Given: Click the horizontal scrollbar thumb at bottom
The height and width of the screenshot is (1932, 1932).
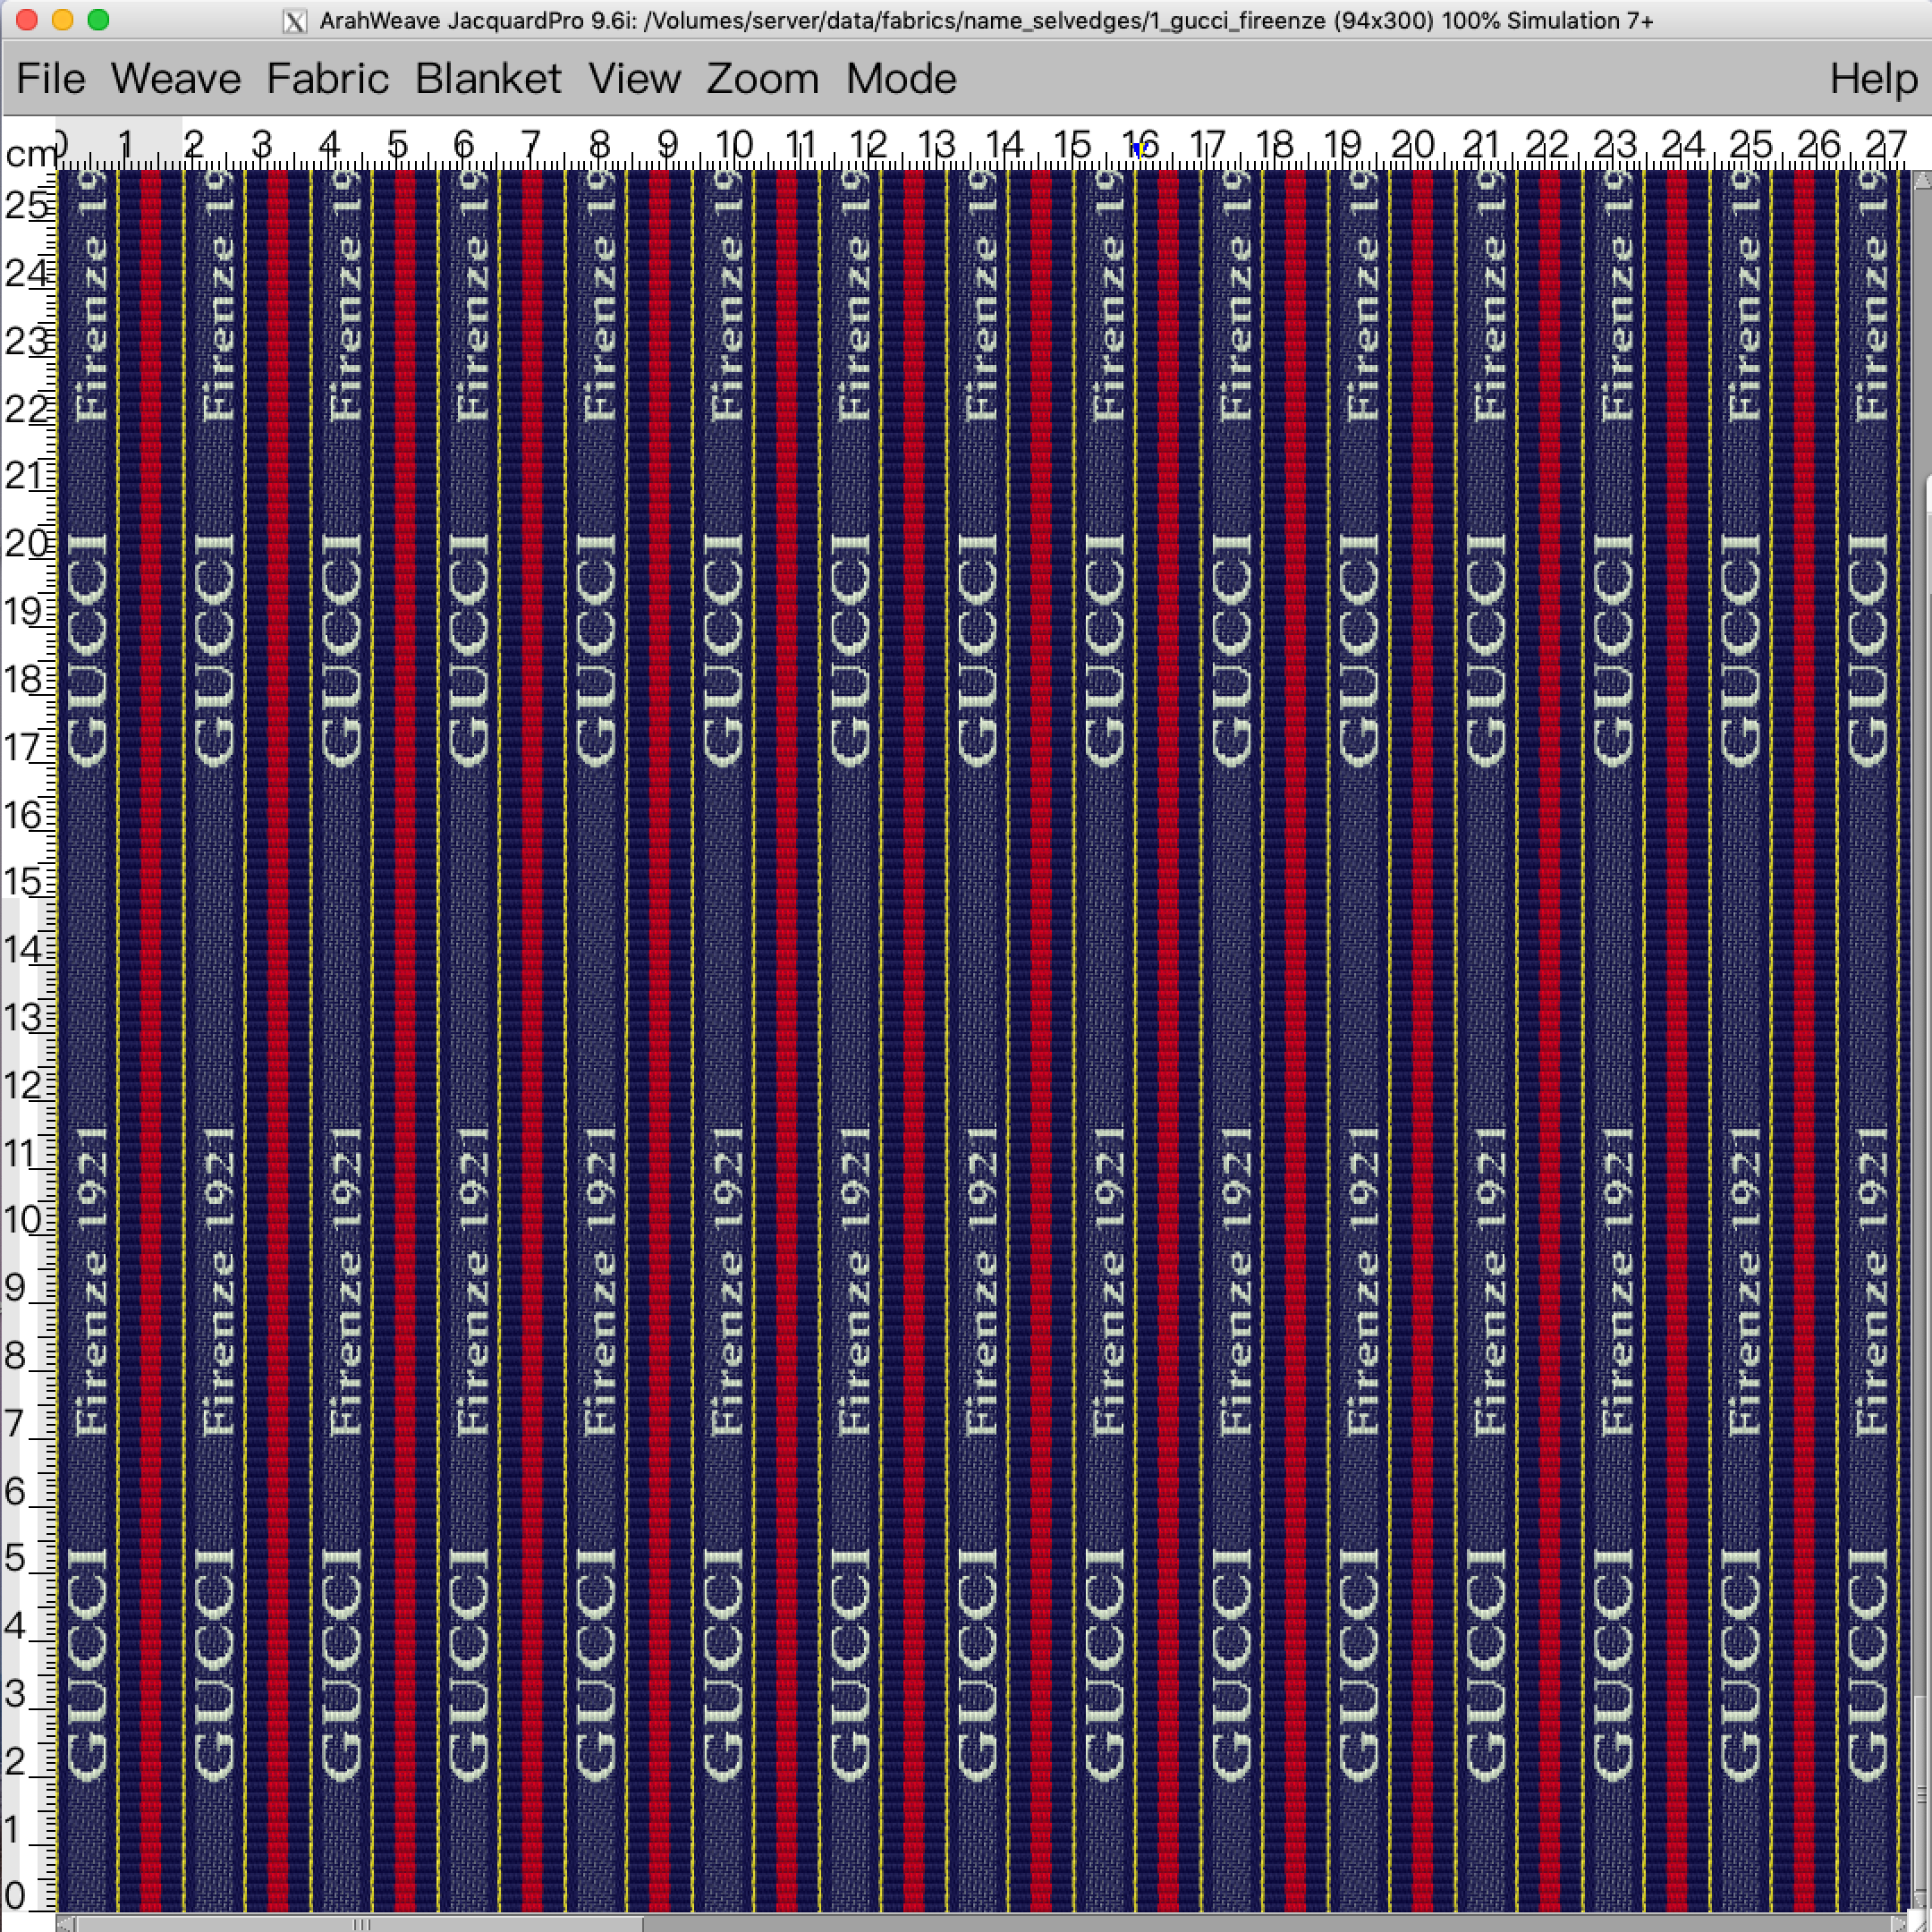Looking at the screenshot, I should point(360,1923).
